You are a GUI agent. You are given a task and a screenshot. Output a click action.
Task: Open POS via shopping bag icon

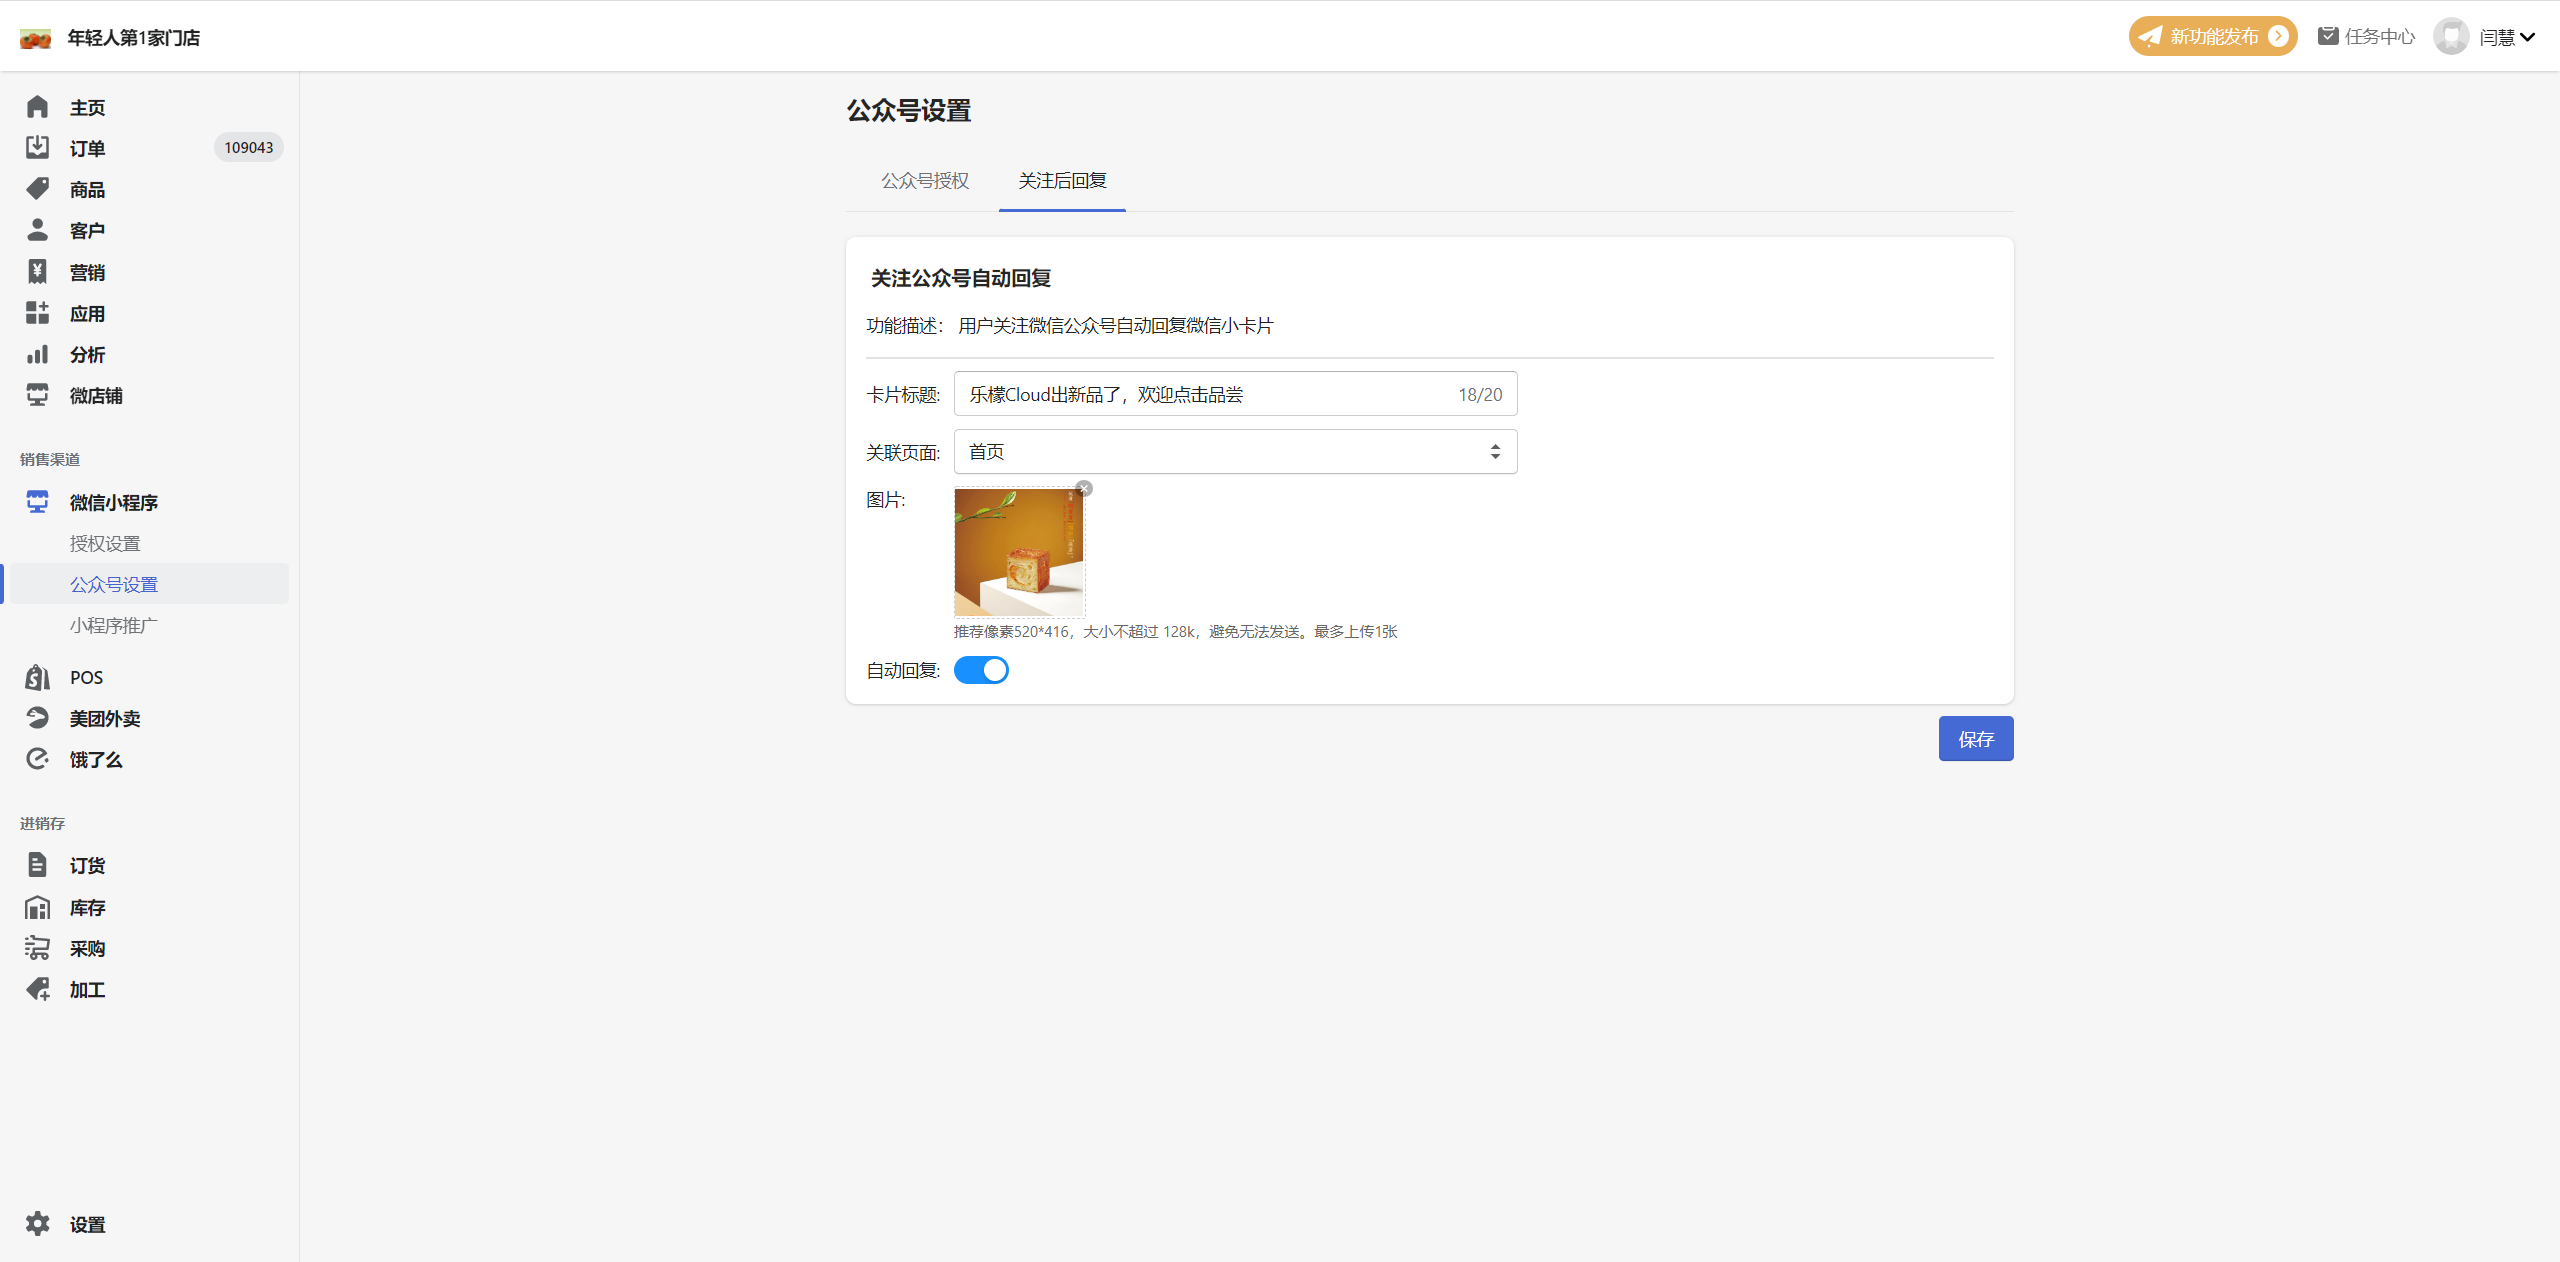[37, 677]
